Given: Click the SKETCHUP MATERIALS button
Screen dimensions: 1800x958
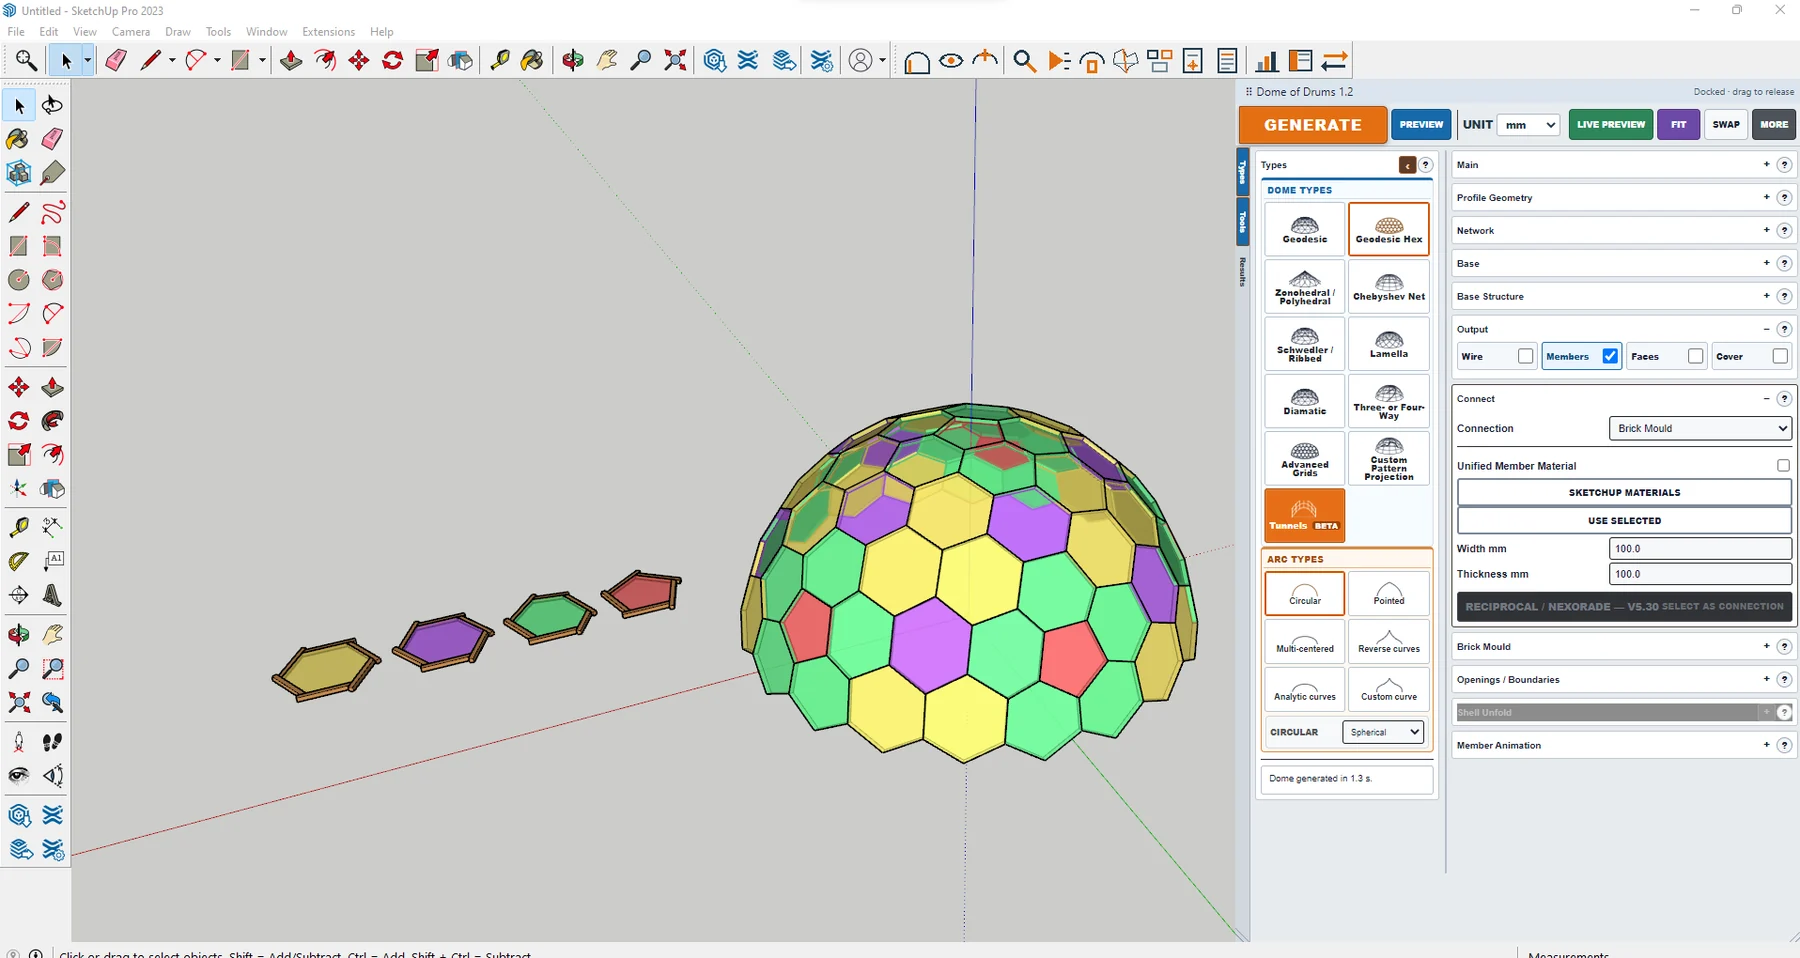Looking at the screenshot, I should (x=1624, y=492).
